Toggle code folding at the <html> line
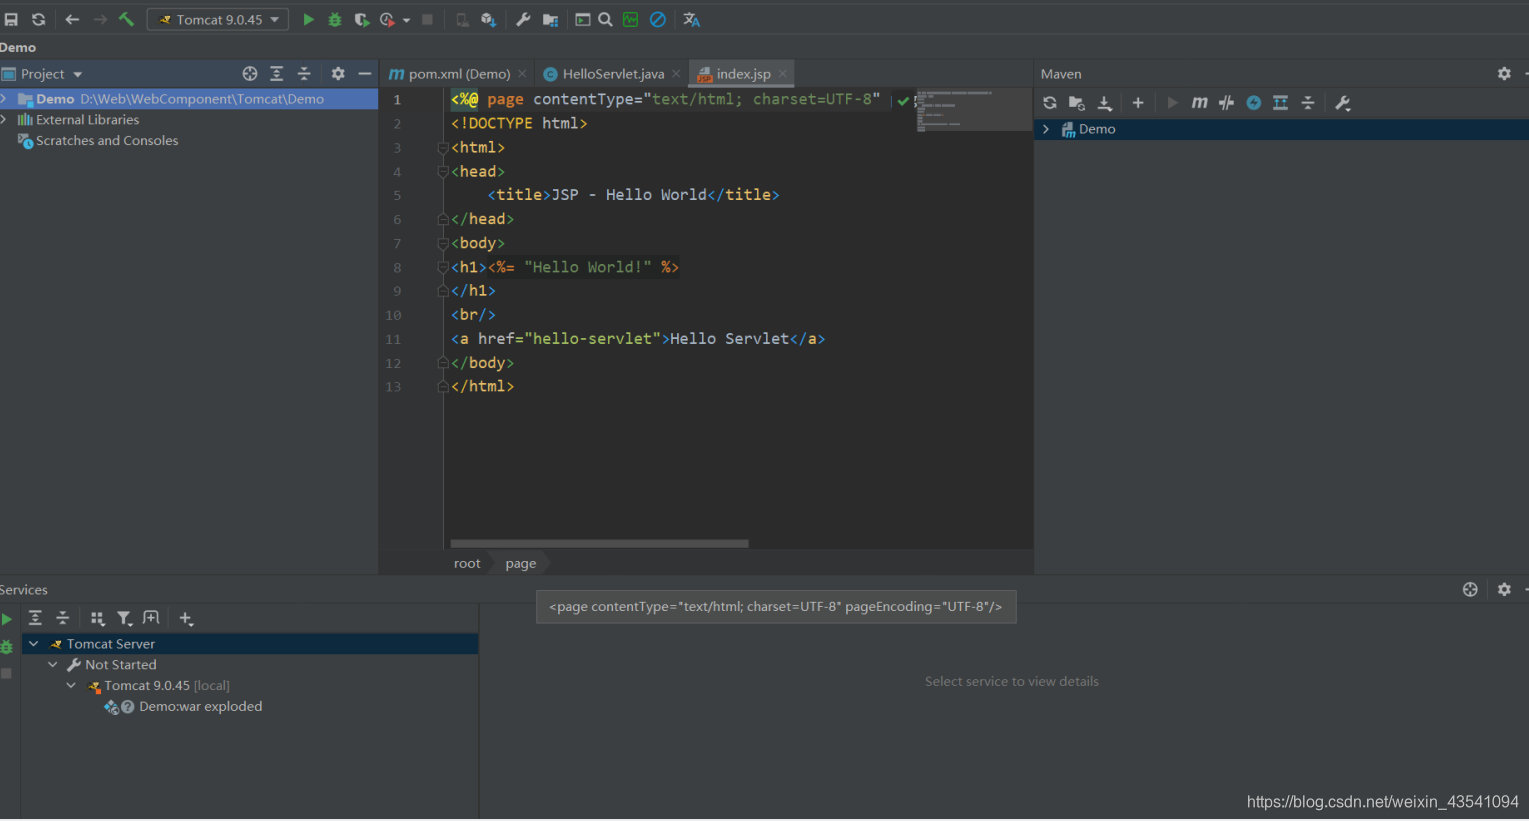1529x821 pixels. click(x=443, y=148)
